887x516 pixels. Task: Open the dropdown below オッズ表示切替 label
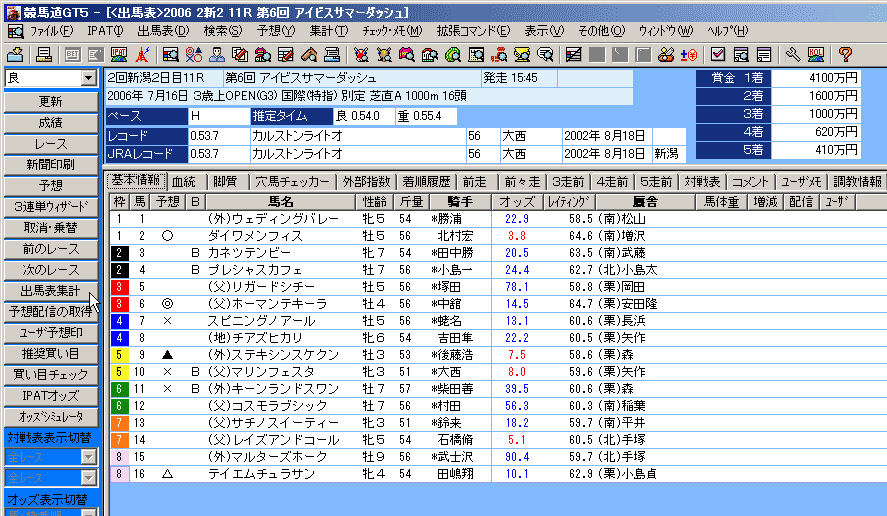(x=87, y=512)
